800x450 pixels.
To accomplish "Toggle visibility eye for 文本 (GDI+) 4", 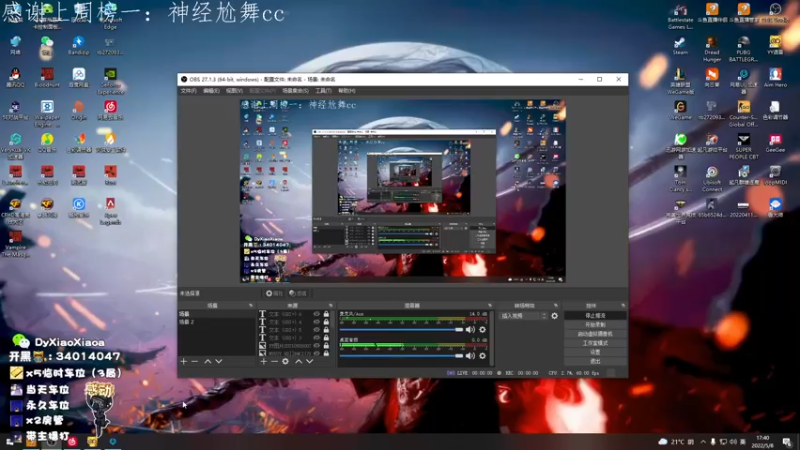I will [316, 322].
